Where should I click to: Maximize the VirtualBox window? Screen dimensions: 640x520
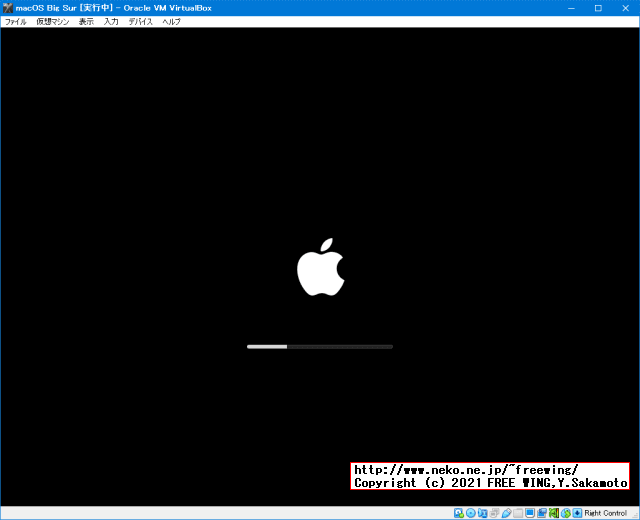pyautogui.click(x=598, y=8)
